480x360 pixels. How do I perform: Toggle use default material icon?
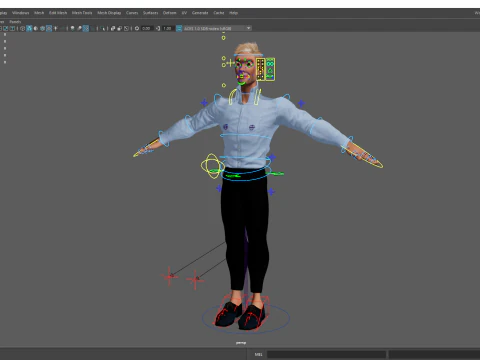pyautogui.click(x=36, y=28)
